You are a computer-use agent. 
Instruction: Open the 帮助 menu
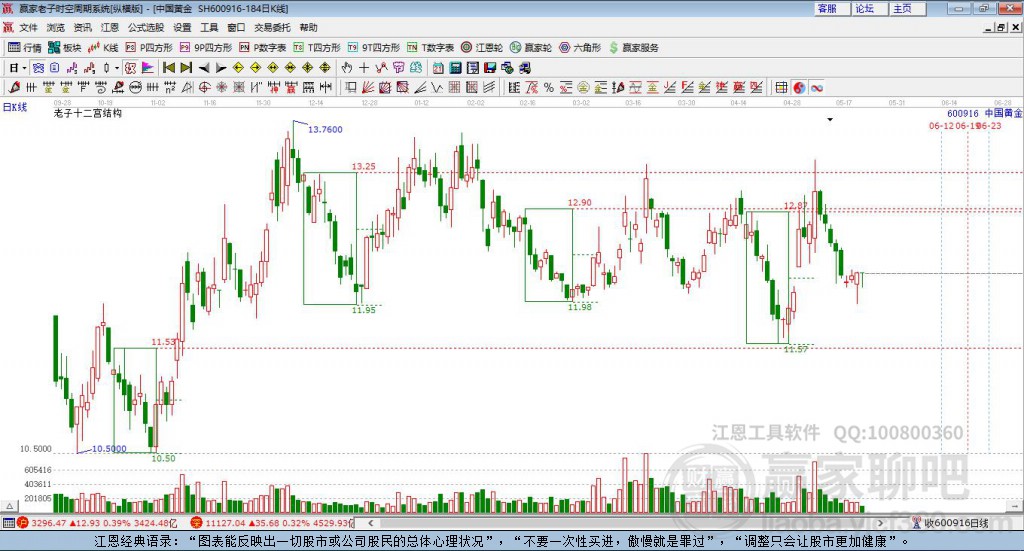tap(308, 27)
